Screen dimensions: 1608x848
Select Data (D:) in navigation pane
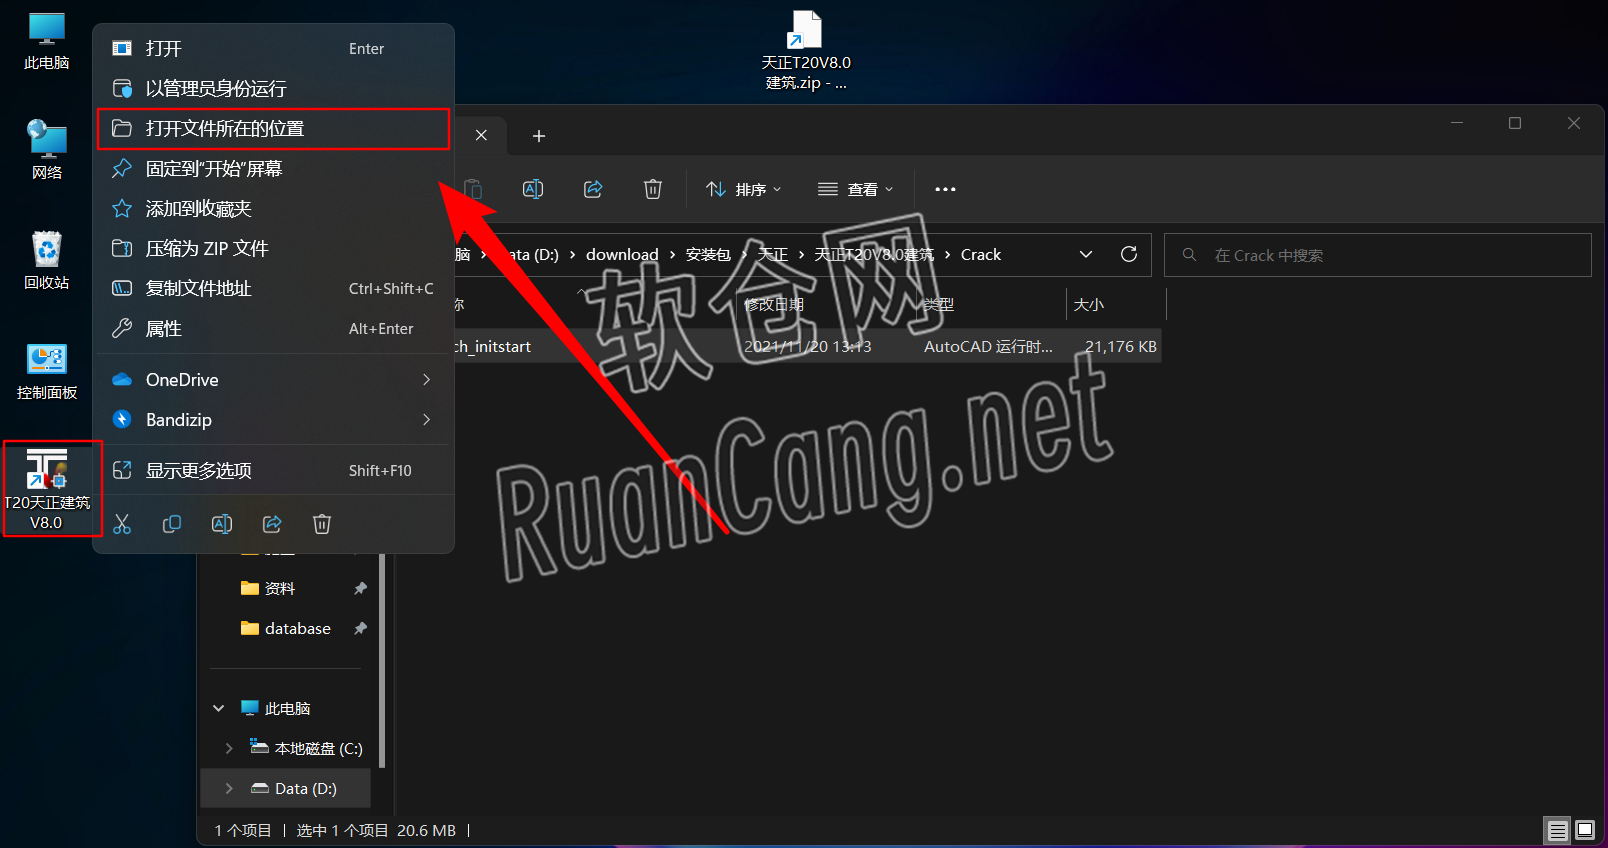click(x=305, y=788)
